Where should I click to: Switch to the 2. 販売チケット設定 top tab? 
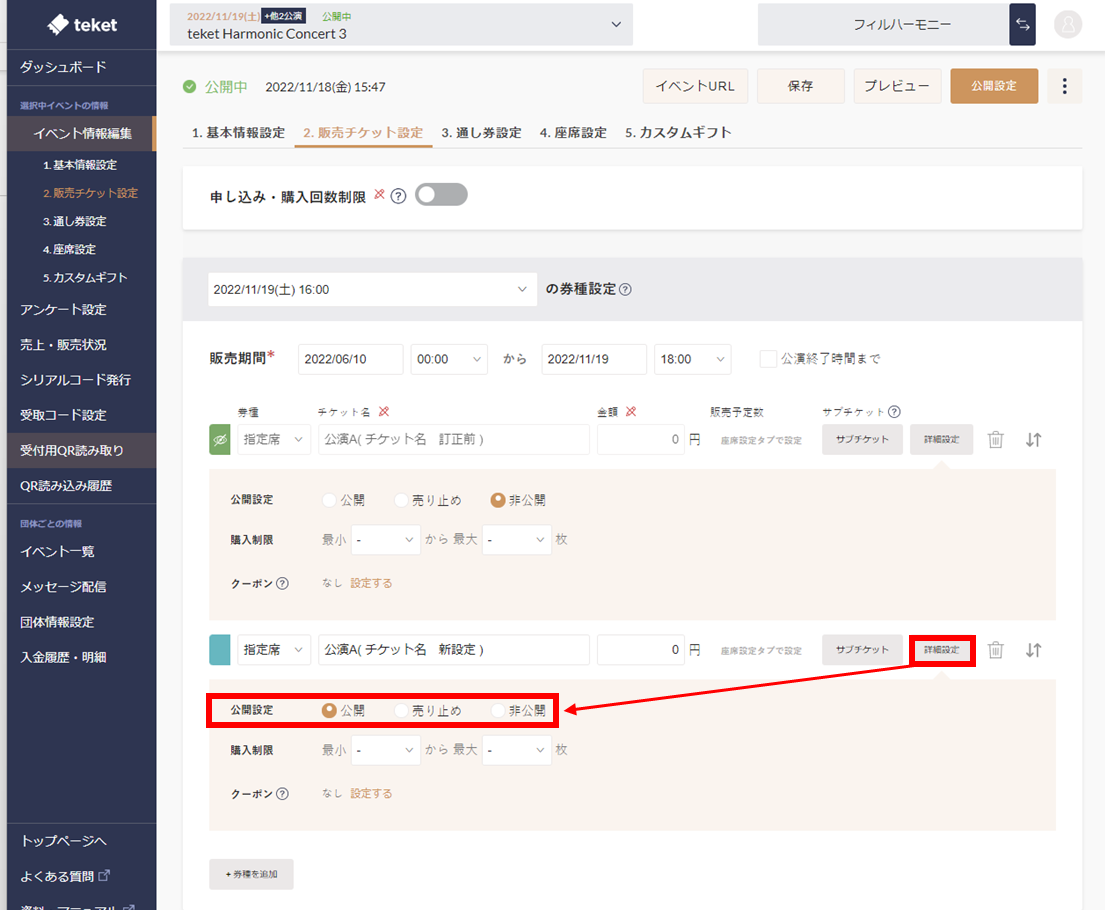tap(363, 133)
